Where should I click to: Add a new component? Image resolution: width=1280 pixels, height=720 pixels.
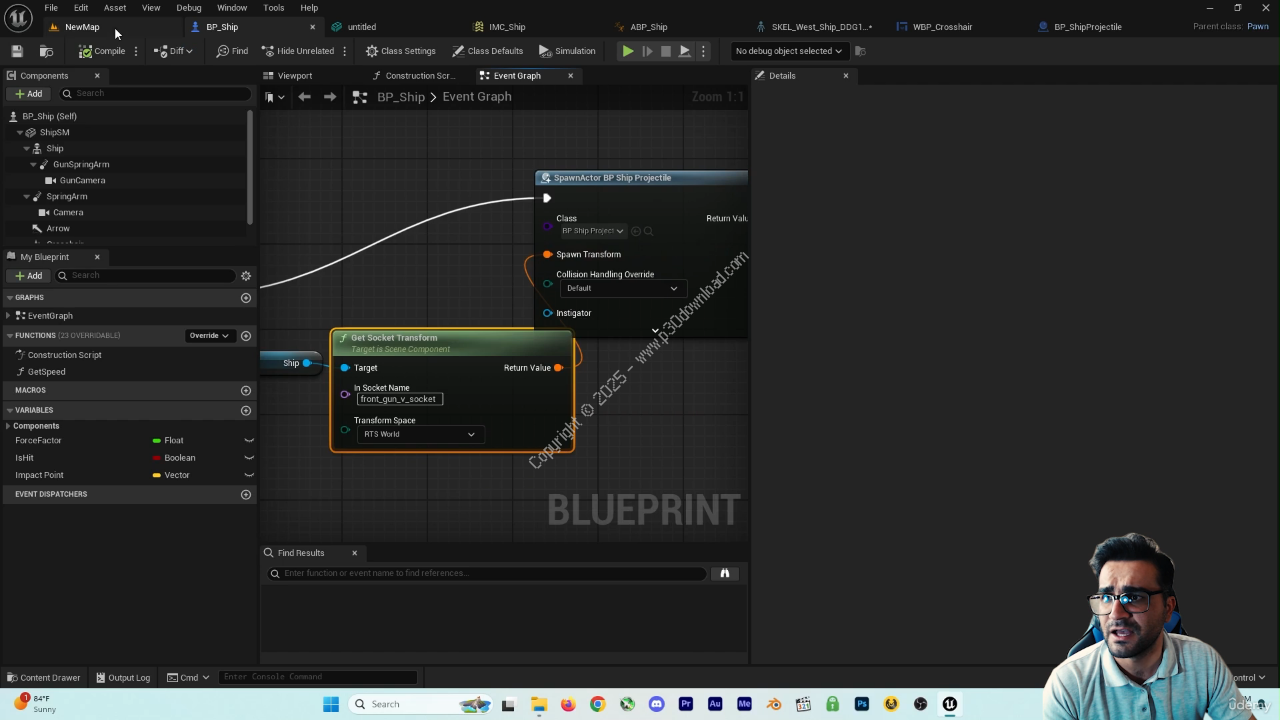[x=28, y=94]
